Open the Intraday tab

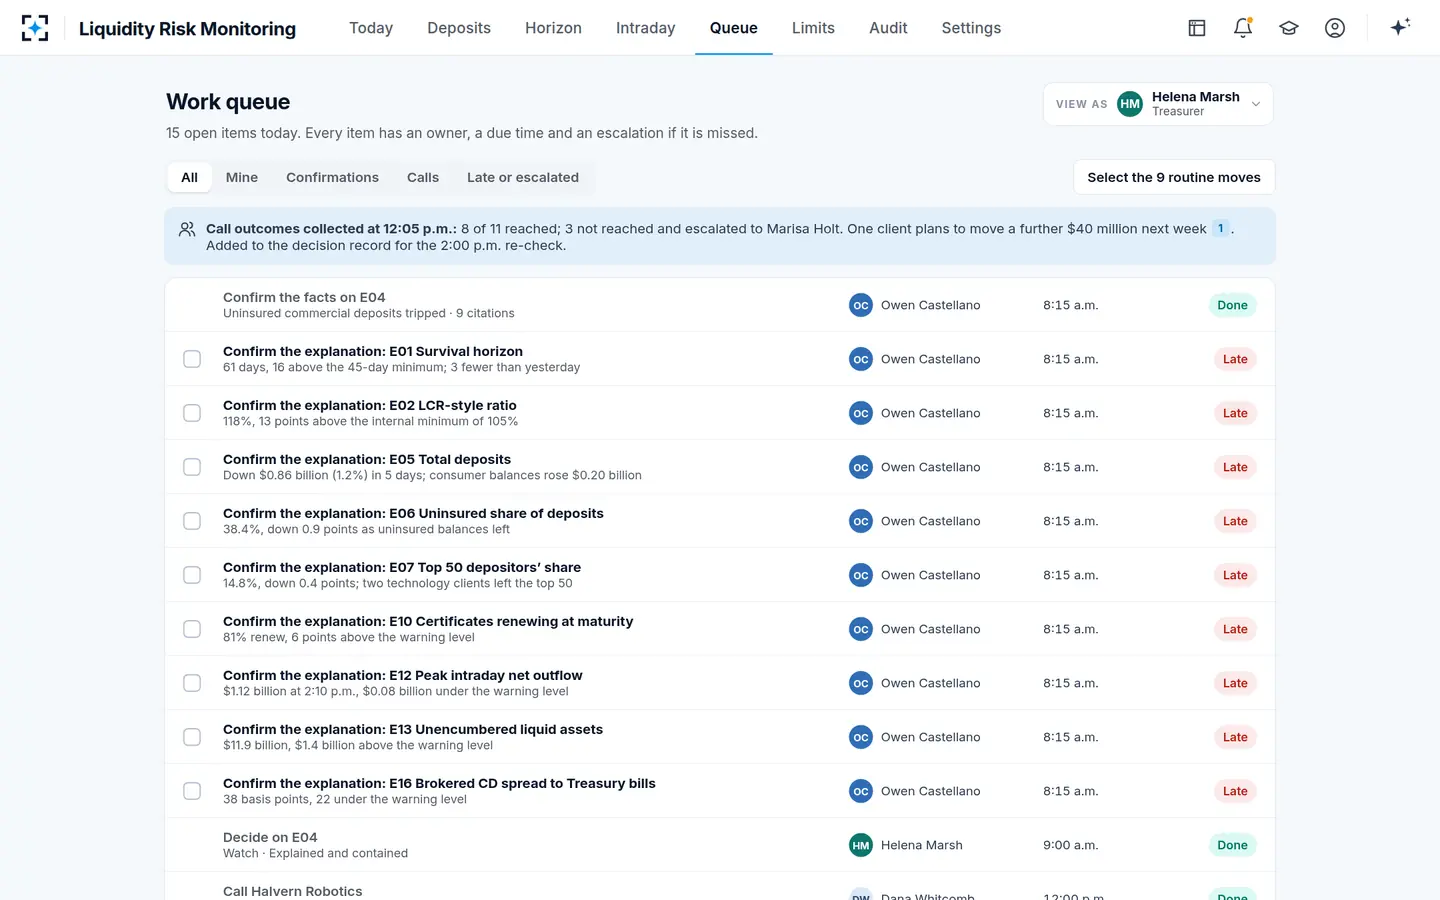point(646,28)
